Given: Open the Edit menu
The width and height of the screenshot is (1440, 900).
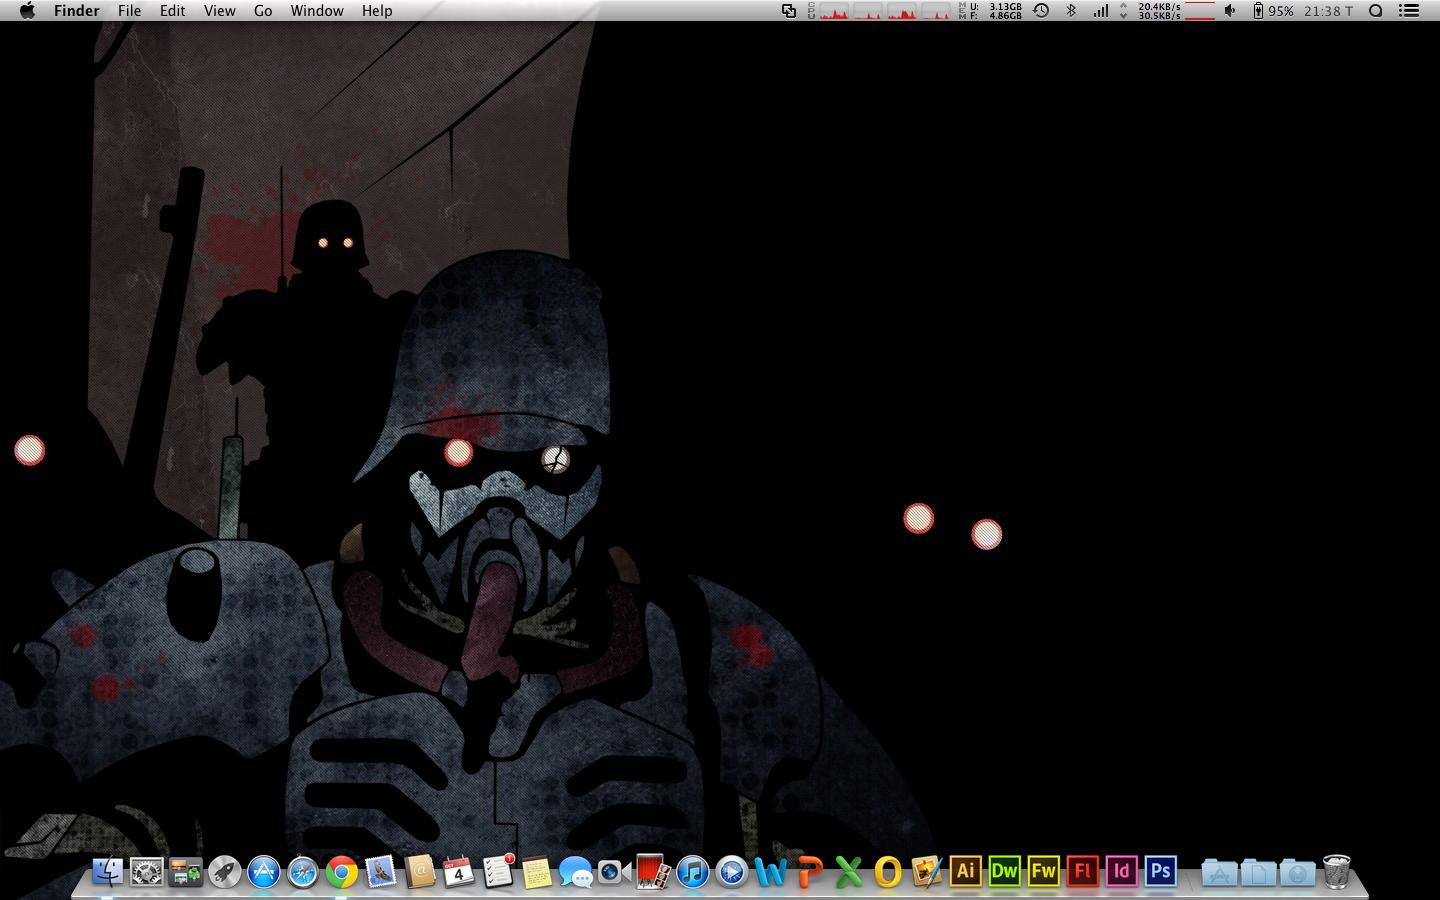Looking at the screenshot, I should (172, 11).
